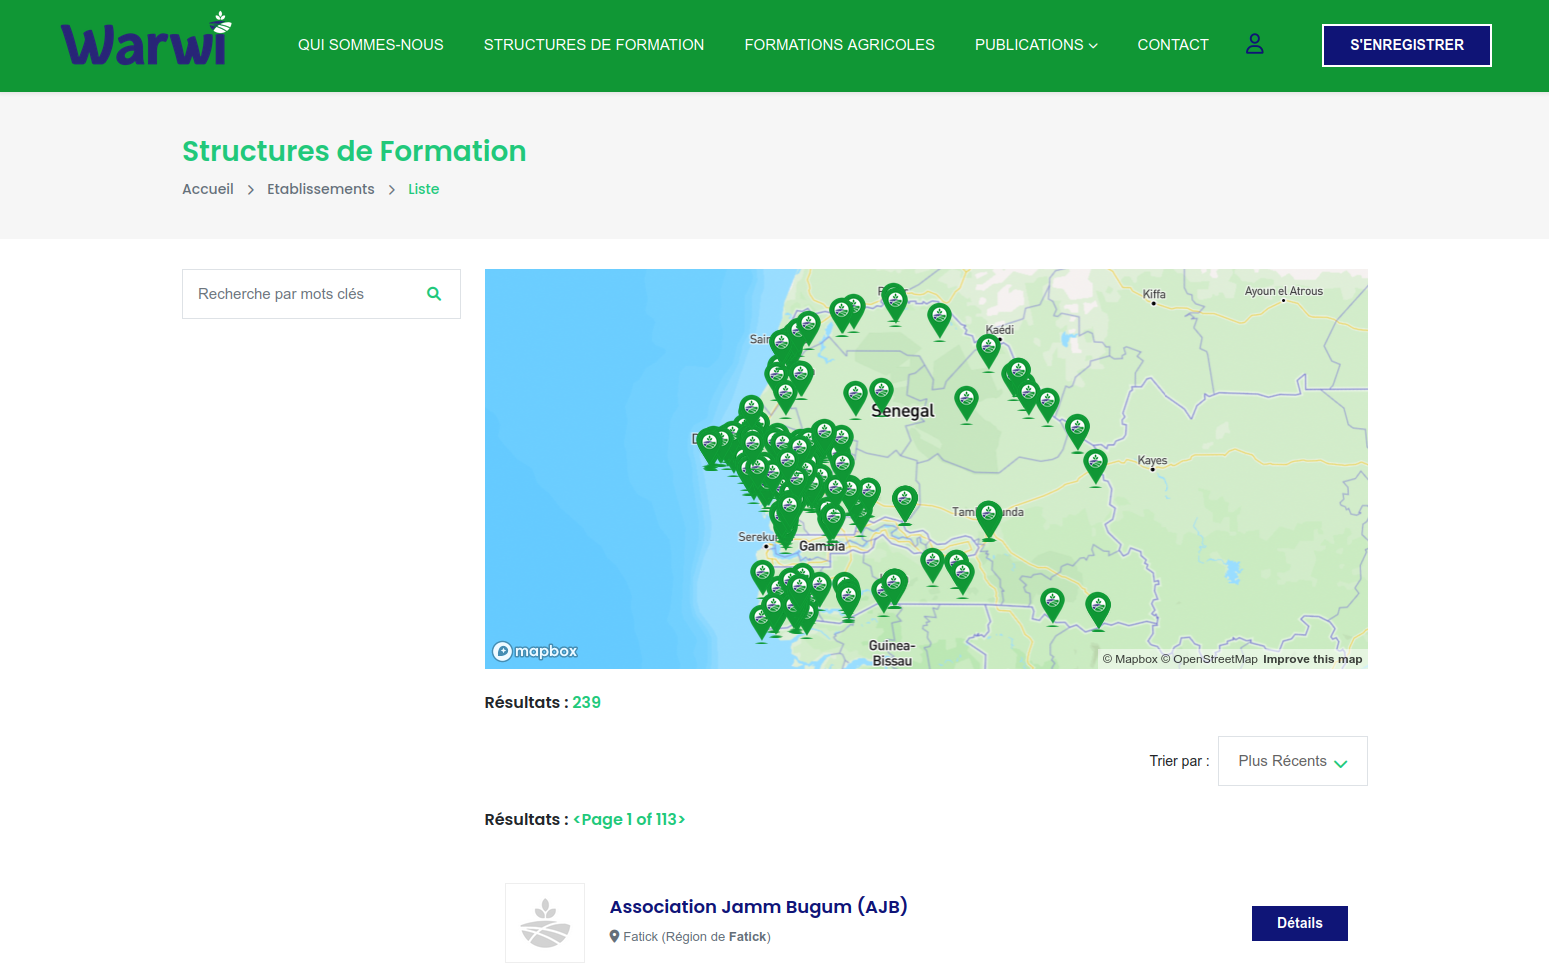Open the user account icon
This screenshot has width=1549, height=976.
pos(1254,44)
